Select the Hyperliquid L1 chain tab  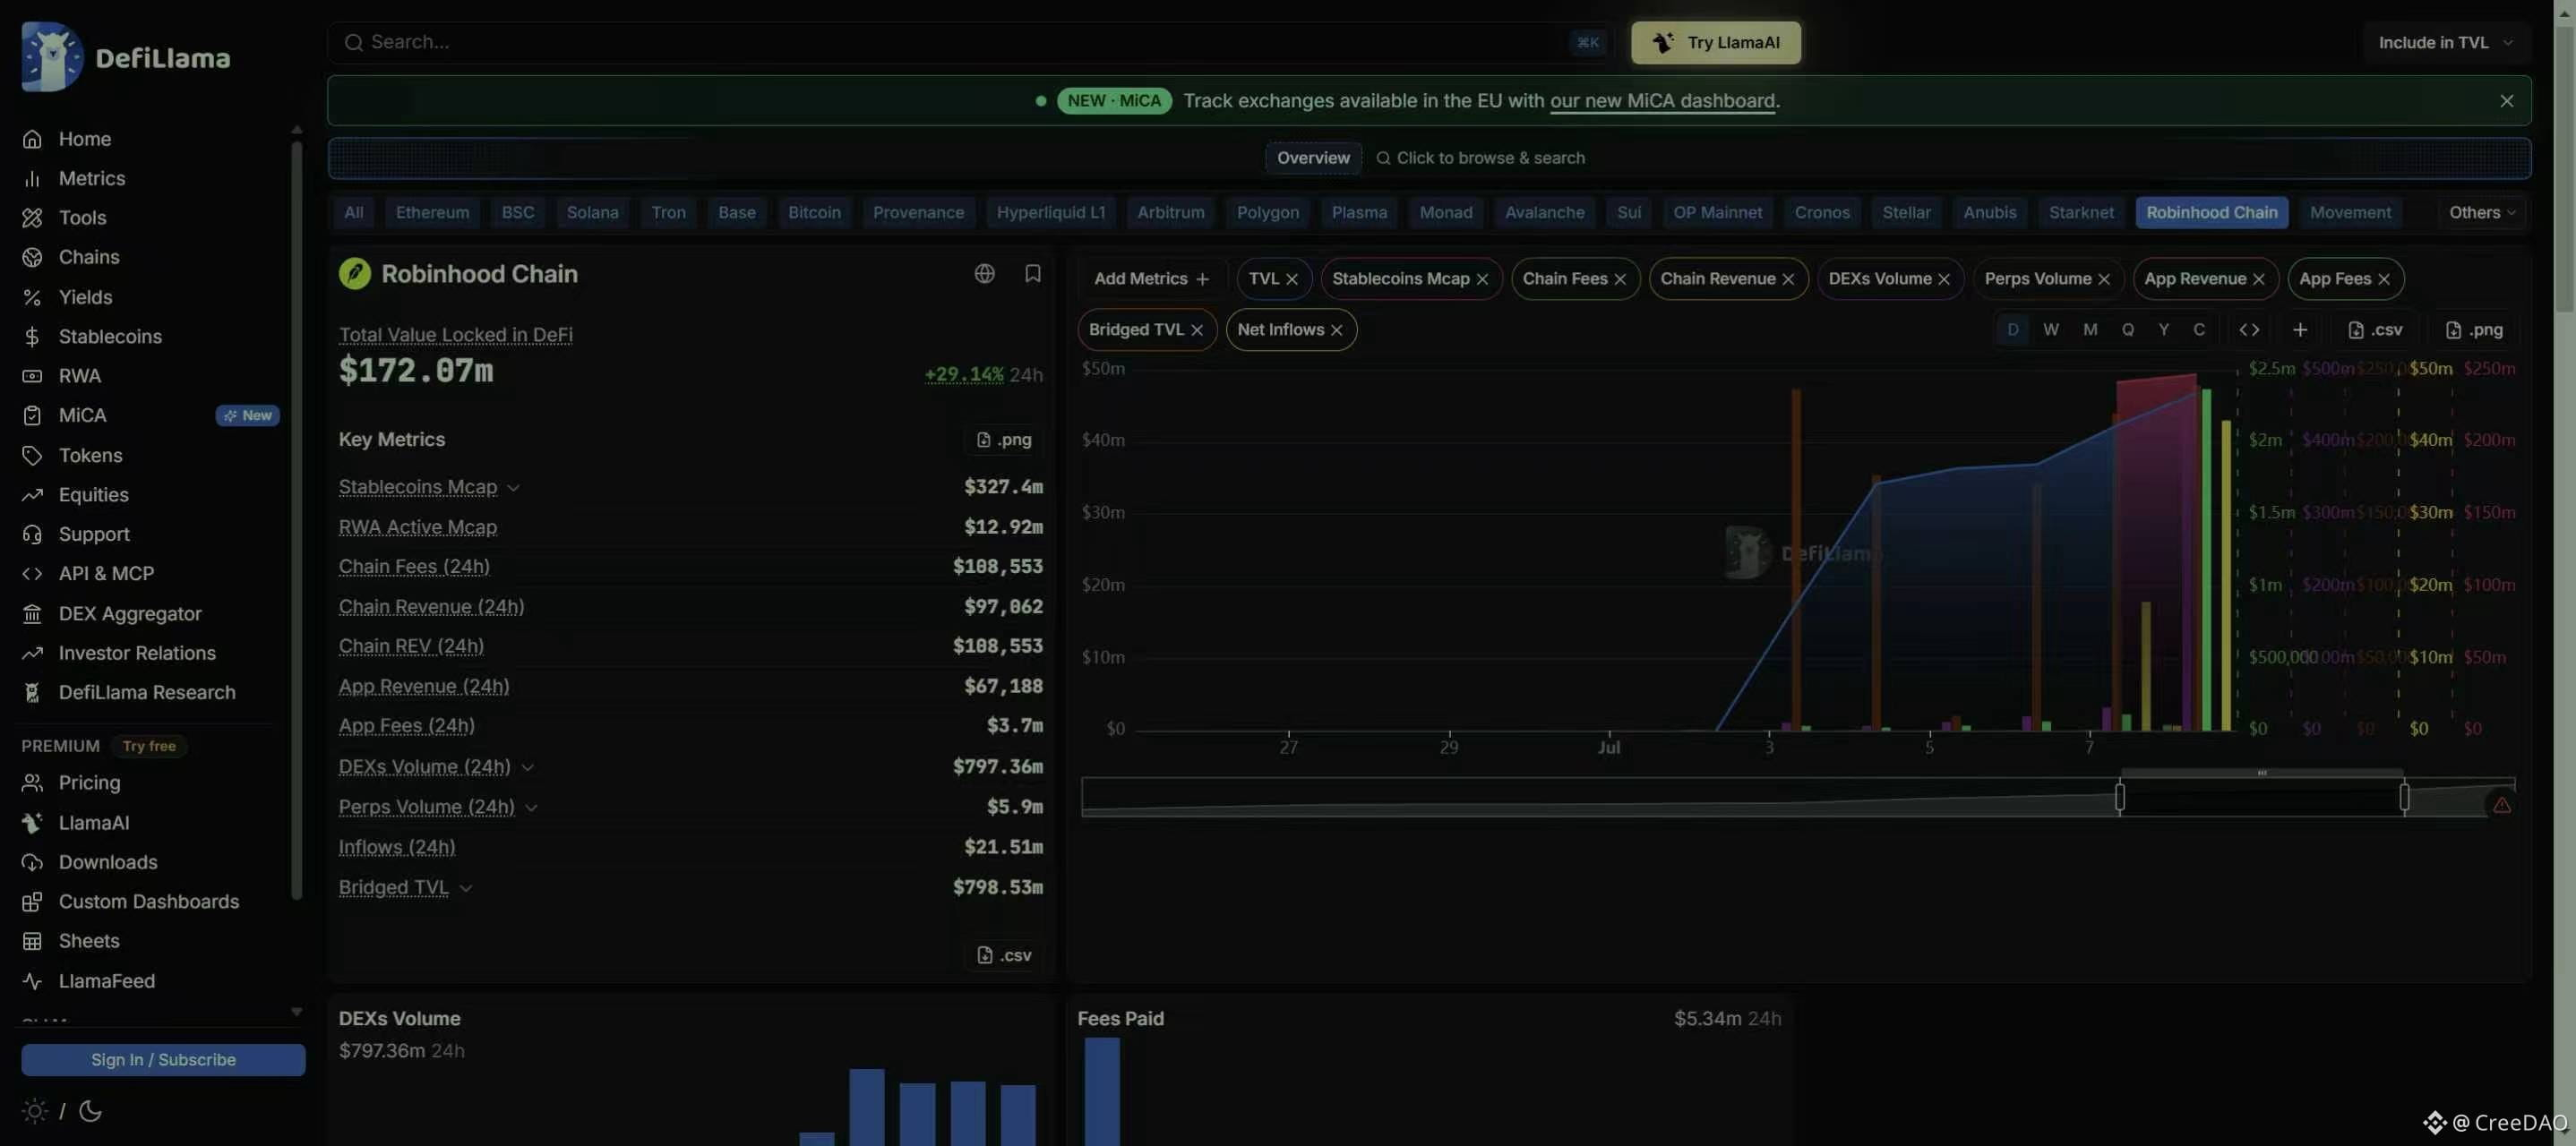click(x=1050, y=213)
